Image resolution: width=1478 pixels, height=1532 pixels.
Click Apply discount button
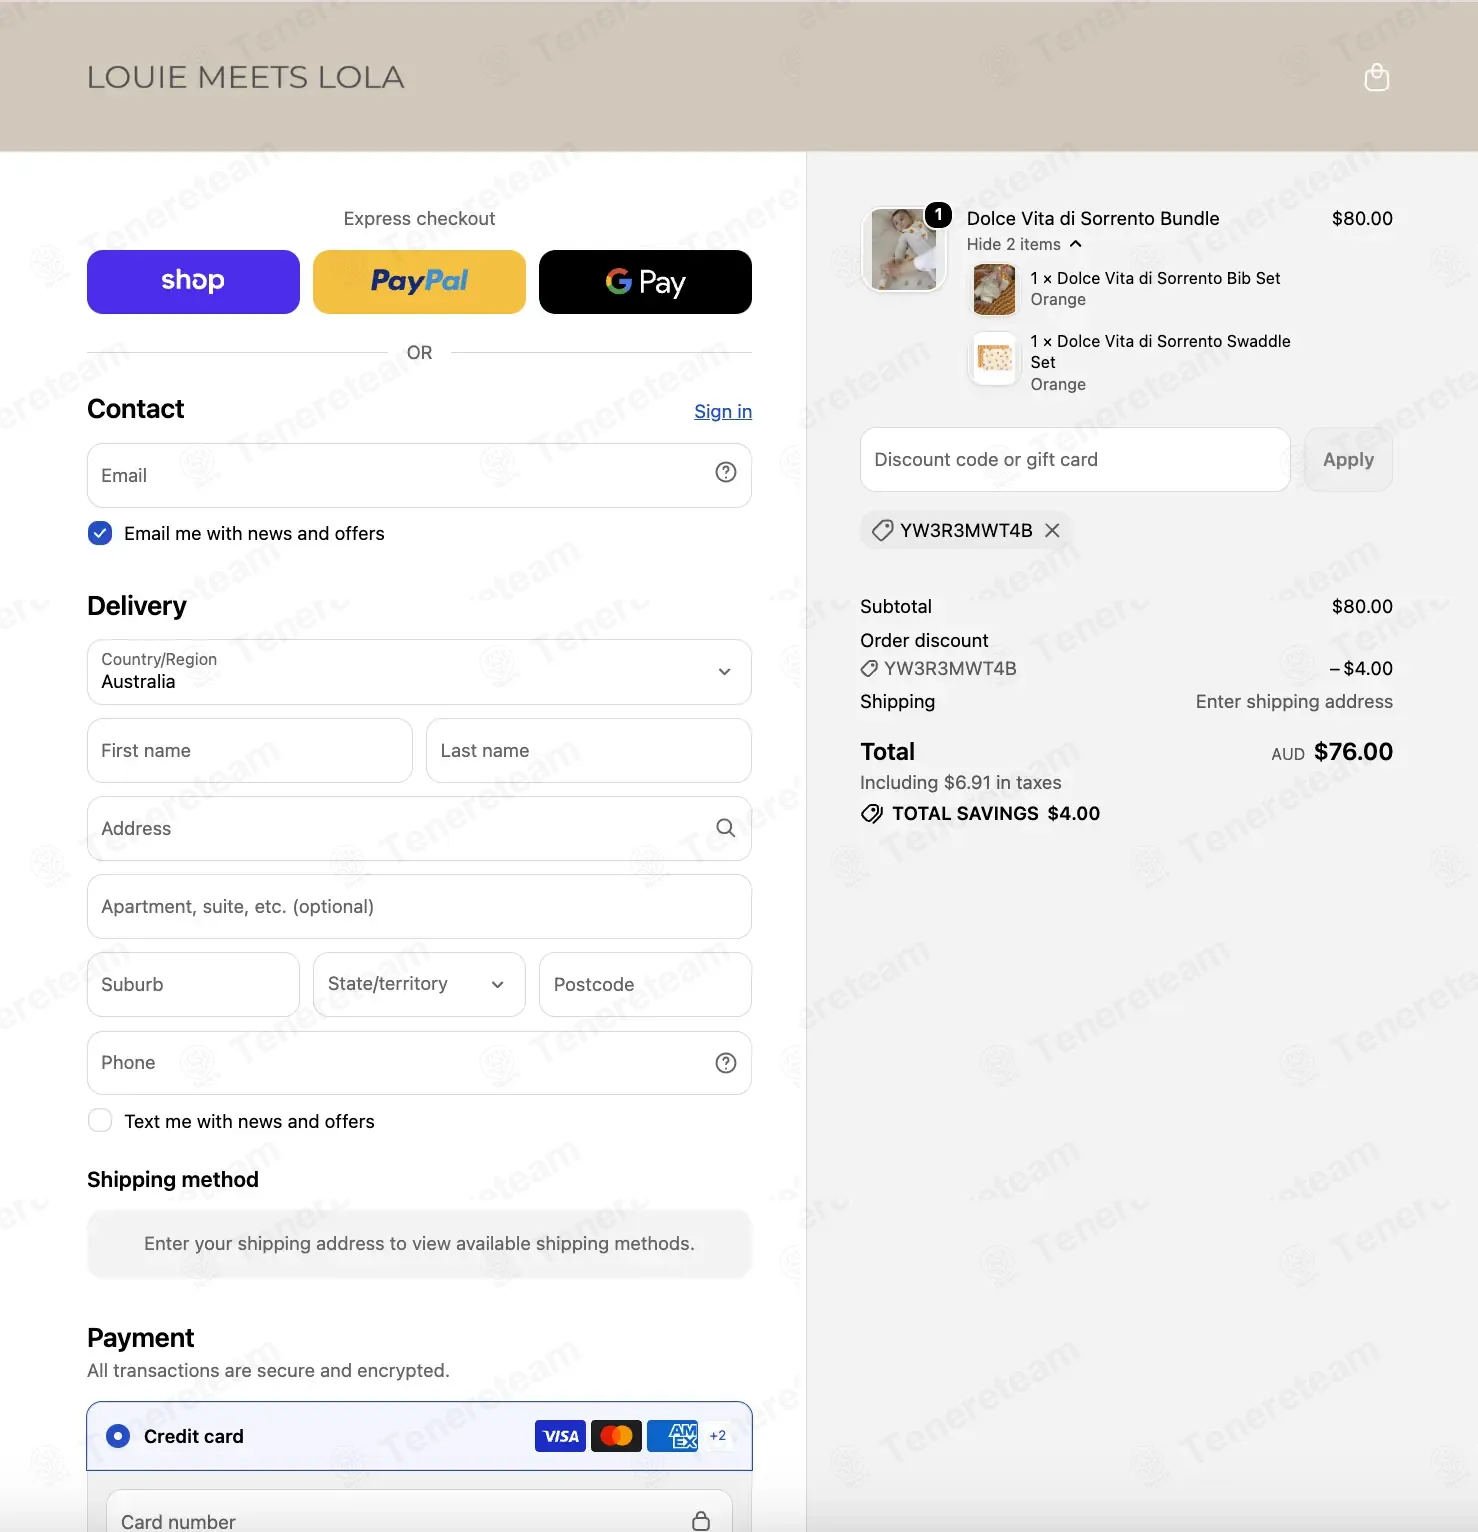pyautogui.click(x=1348, y=460)
